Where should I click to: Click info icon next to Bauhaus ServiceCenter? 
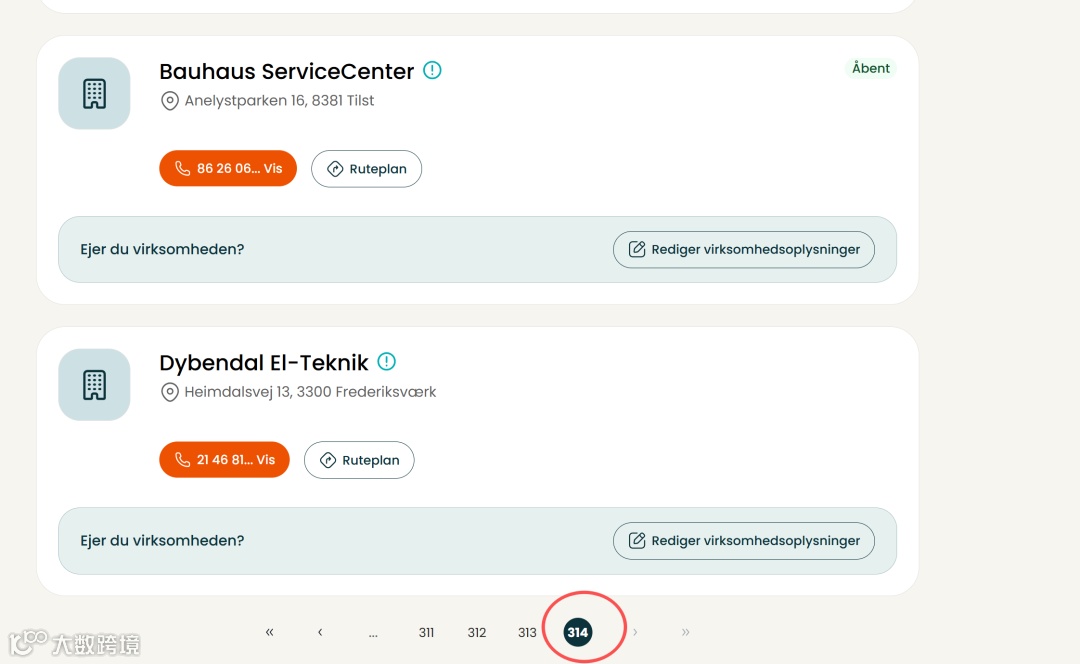tap(432, 70)
